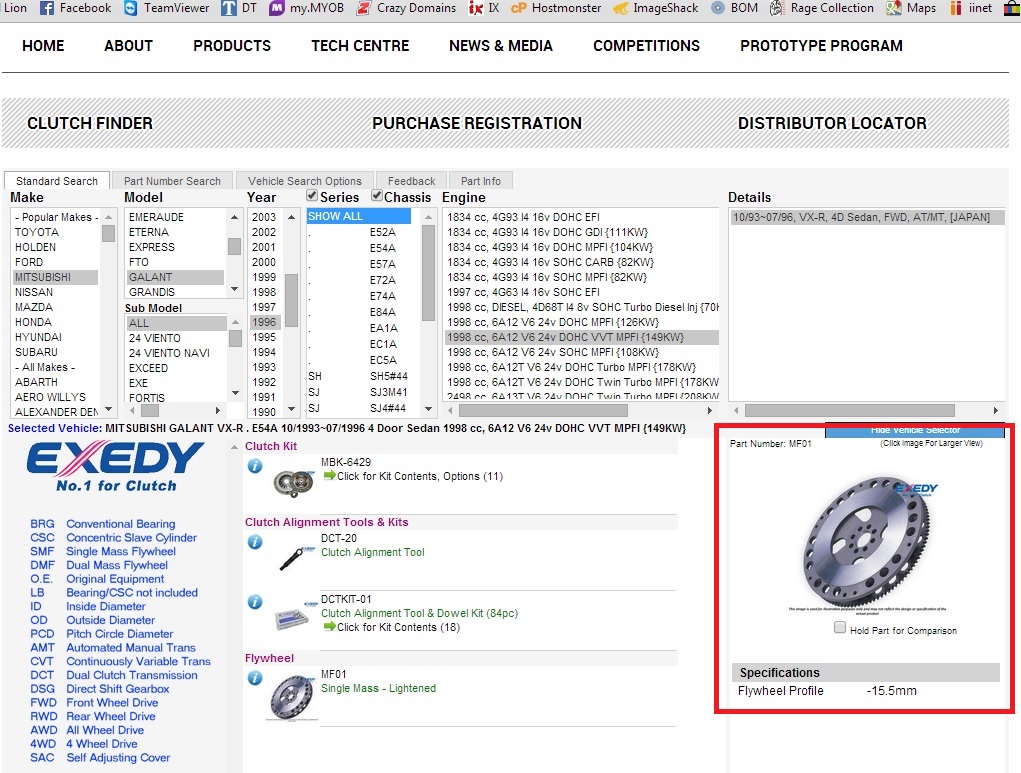Open the Feedback tab
Viewport: 1021px width, 773px height.
coord(411,180)
